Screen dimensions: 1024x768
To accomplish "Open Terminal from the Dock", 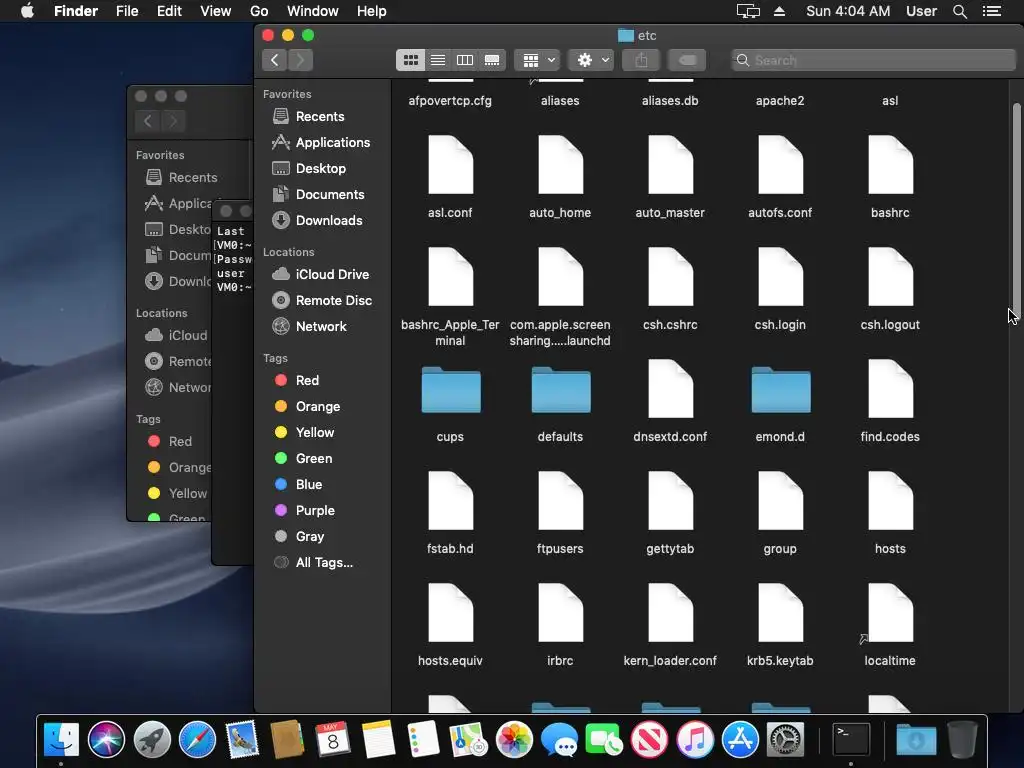I will coord(851,740).
